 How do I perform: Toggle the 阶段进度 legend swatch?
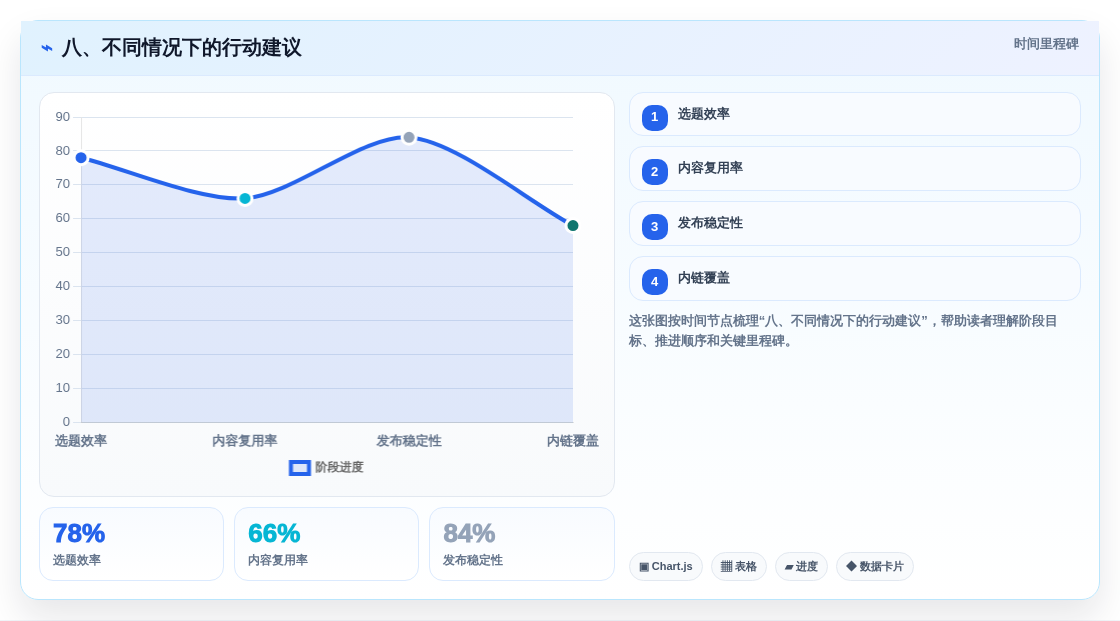click(x=299, y=468)
